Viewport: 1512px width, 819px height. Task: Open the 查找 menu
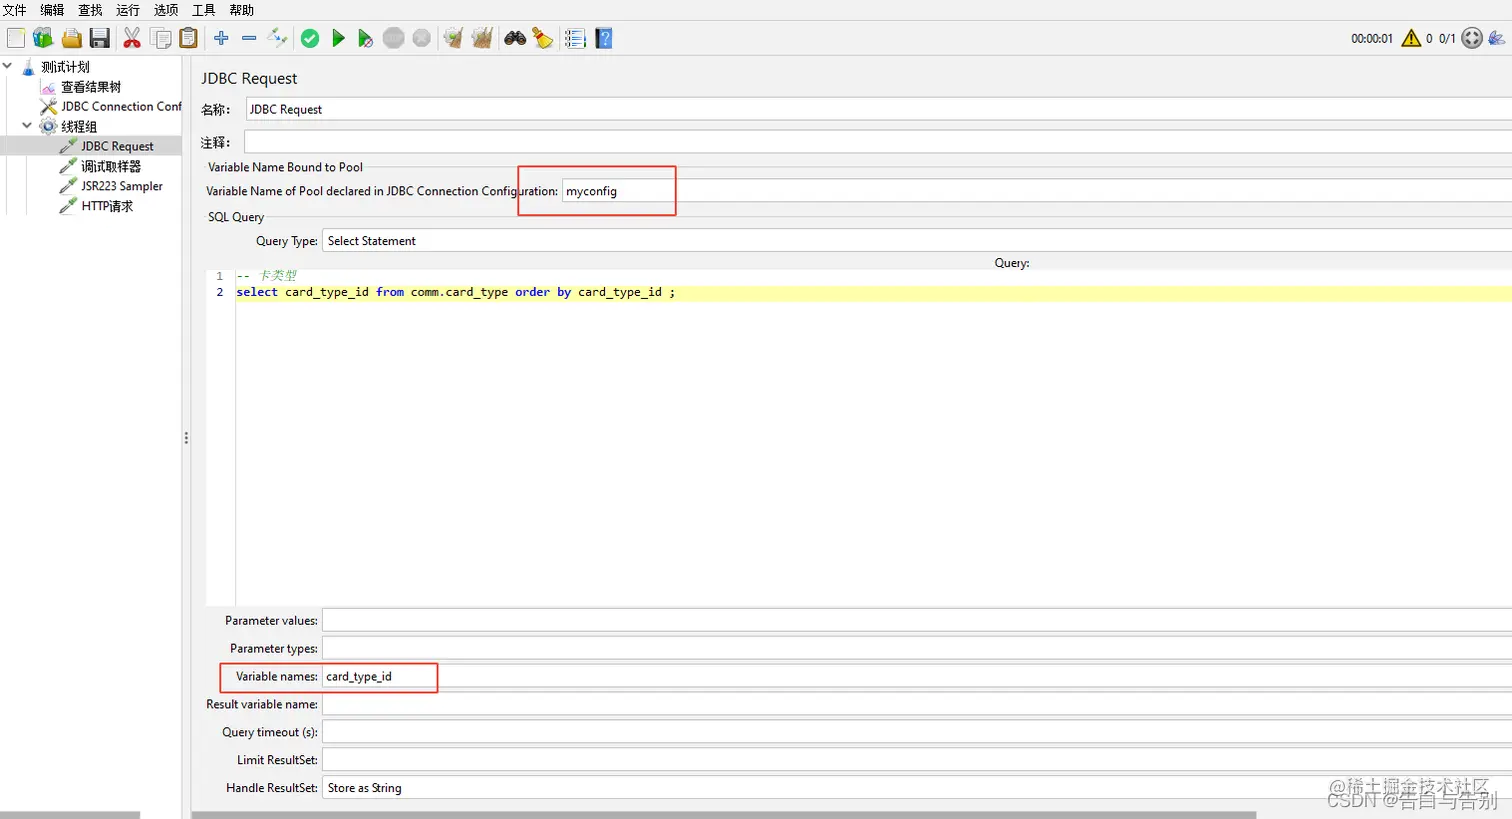pyautogui.click(x=90, y=10)
